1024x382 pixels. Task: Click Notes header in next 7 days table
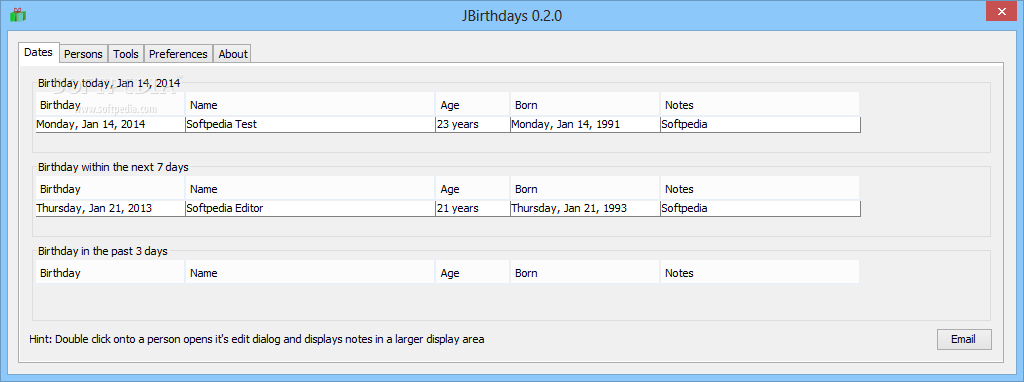click(760, 189)
